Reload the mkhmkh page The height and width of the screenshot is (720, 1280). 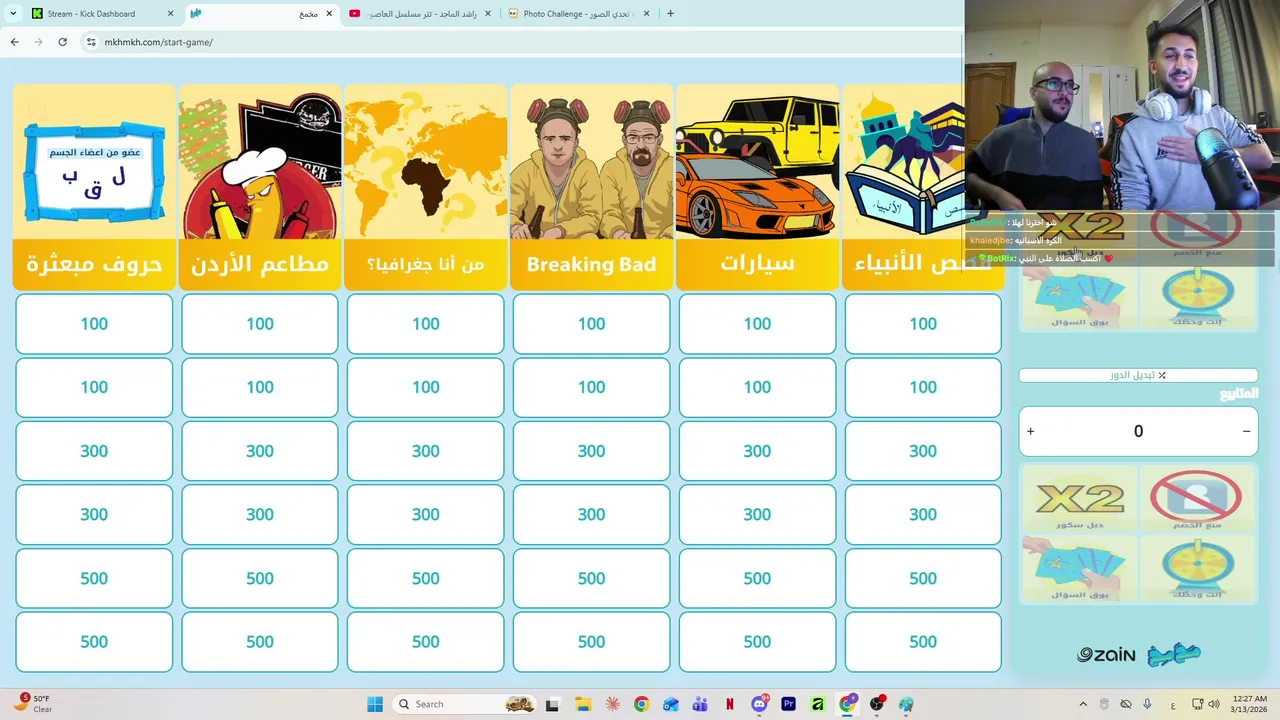click(62, 42)
